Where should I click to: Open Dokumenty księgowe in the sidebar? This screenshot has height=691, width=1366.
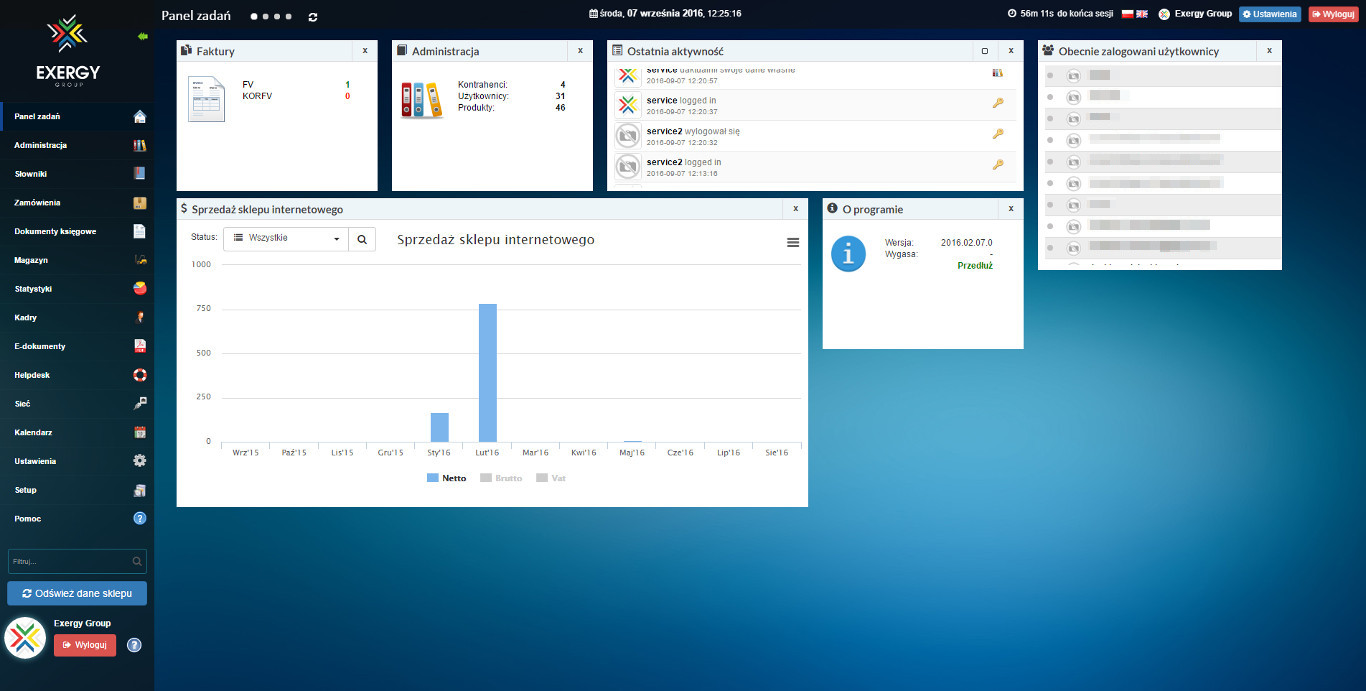tap(77, 231)
